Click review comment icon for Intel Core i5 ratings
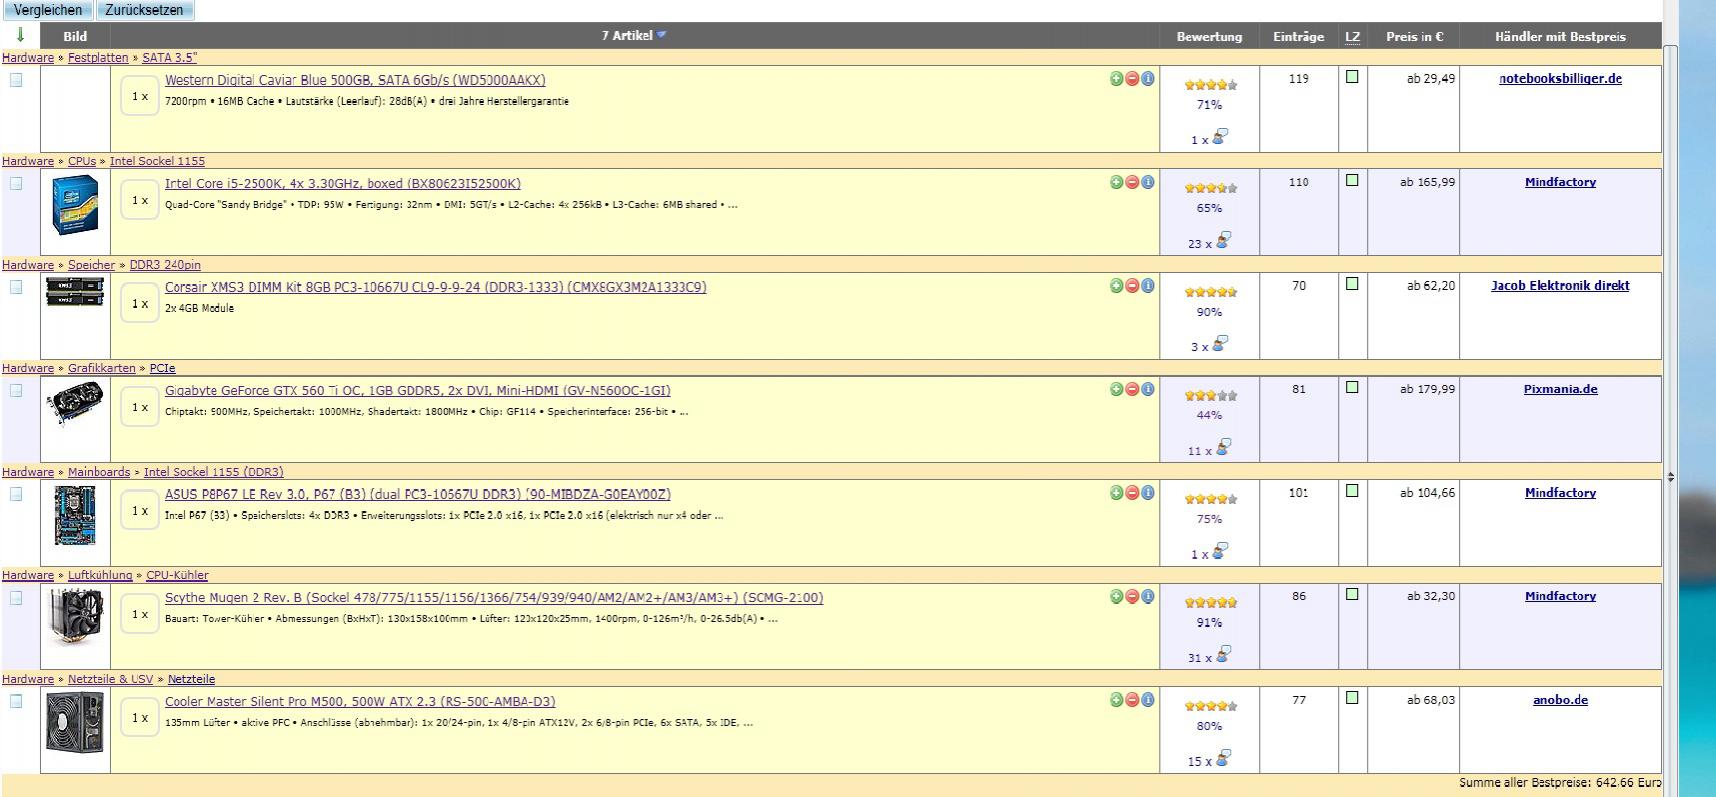 tap(1223, 240)
